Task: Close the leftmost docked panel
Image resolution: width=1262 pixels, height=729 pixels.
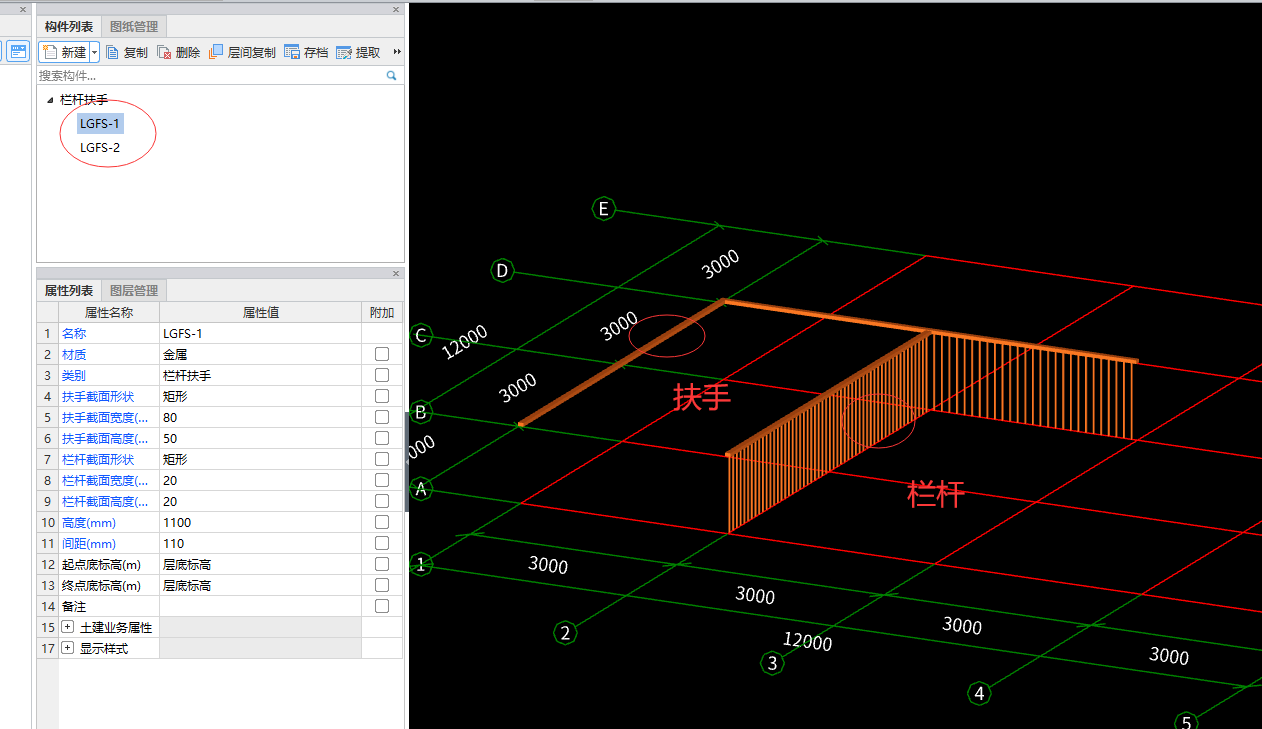Action: [x=23, y=9]
